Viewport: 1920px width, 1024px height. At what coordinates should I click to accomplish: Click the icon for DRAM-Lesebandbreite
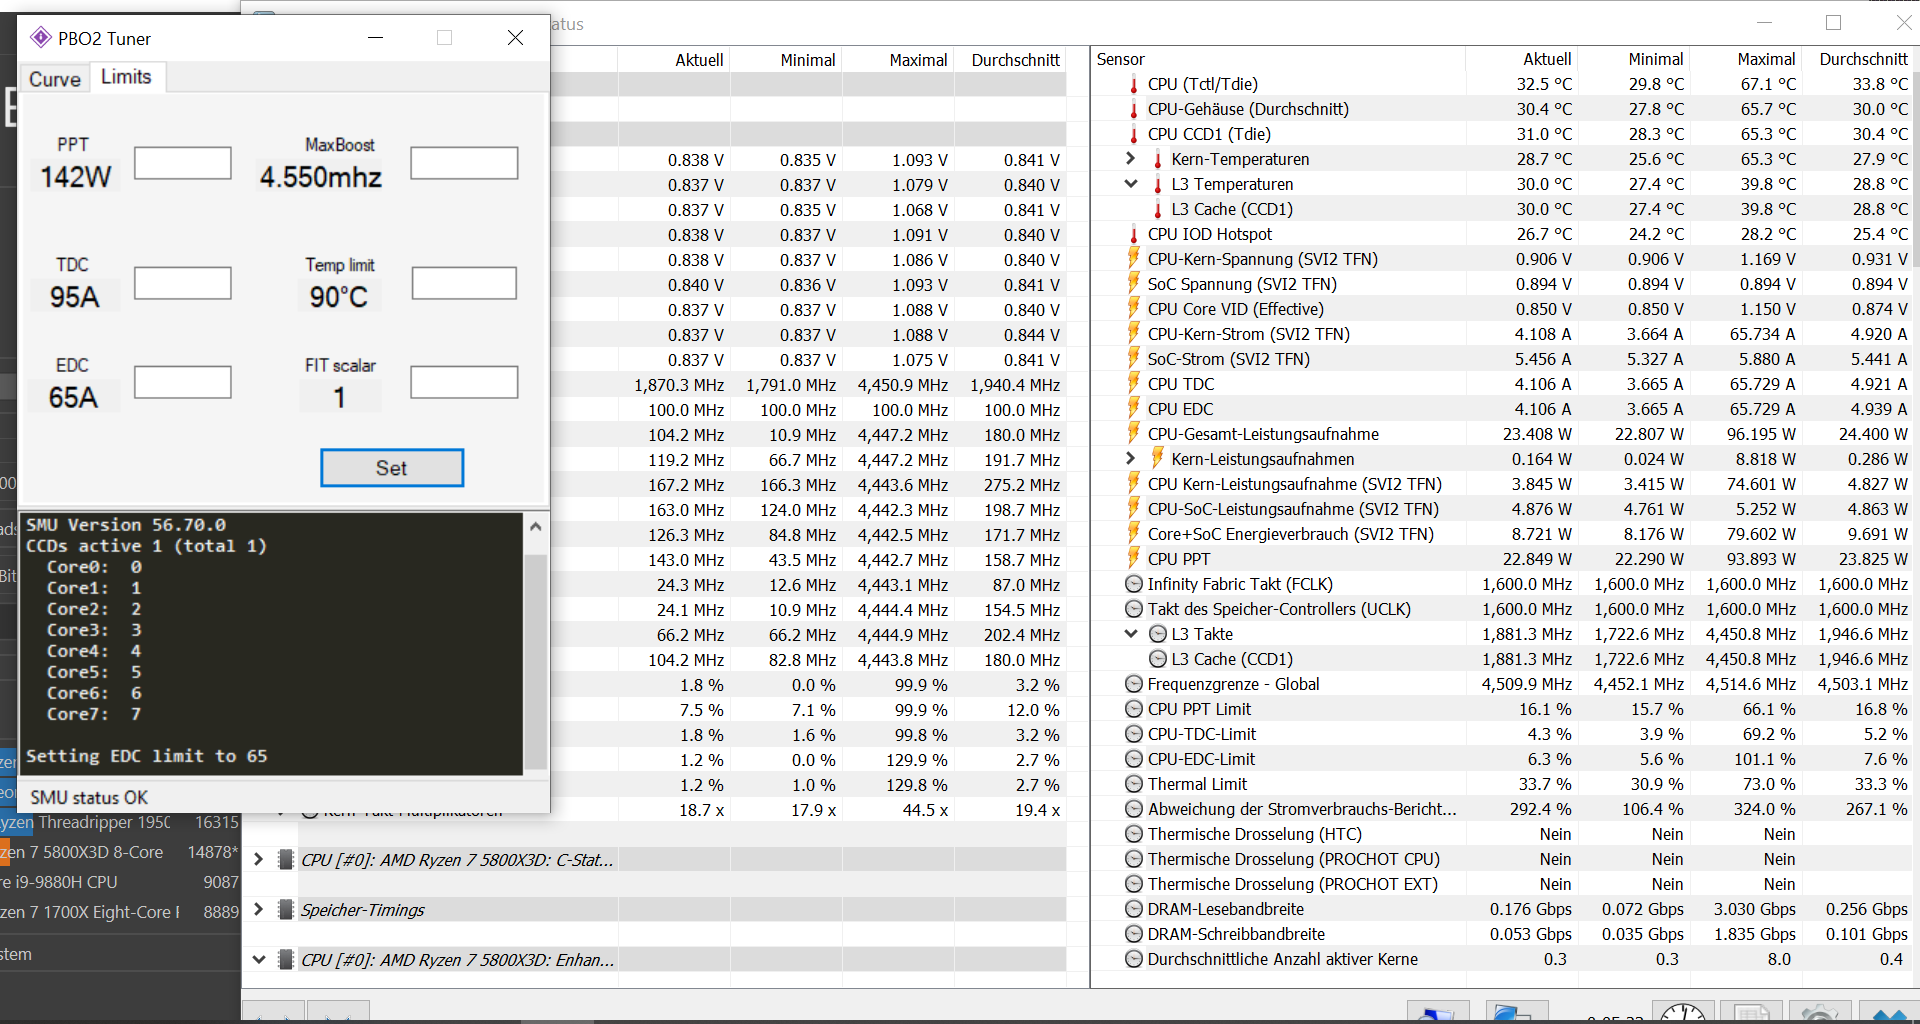click(x=1134, y=909)
